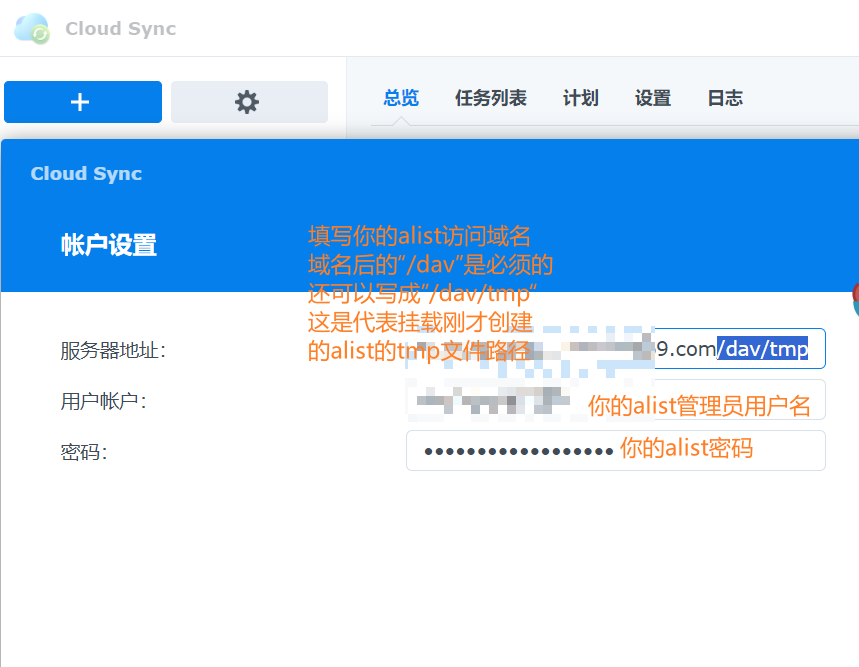Switch to the 总览 tab
This screenshot has height=667, width=859.
[401, 98]
